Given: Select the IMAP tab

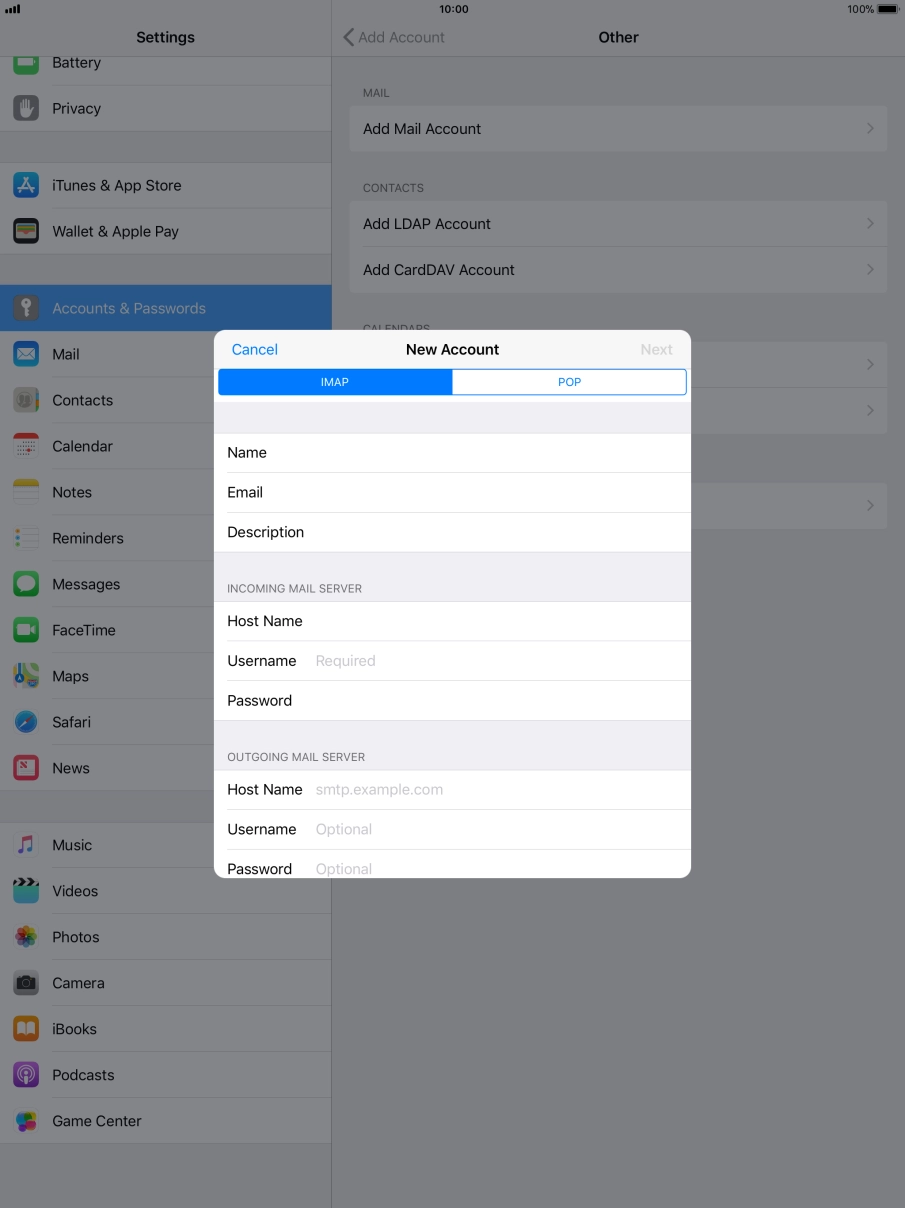Looking at the screenshot, I should (335, 381).
